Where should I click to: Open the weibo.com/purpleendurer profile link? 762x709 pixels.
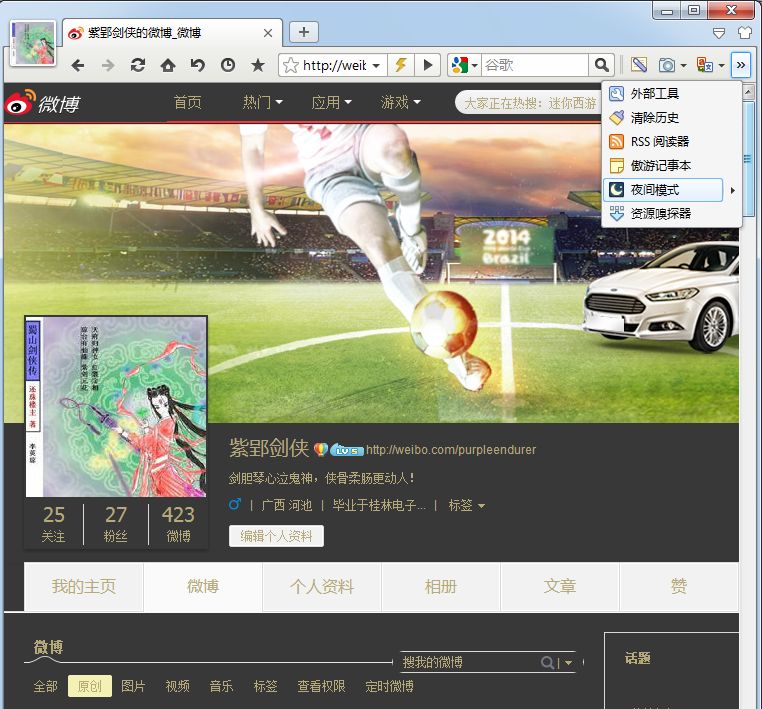tap(450, 450)
